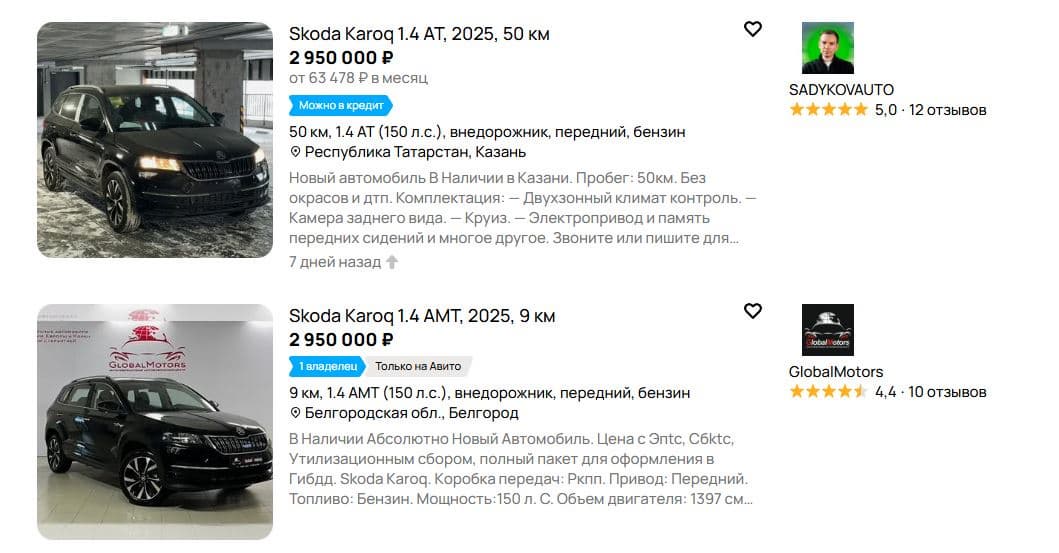Add first Skoda Karoq listing to favorites

tap(753, 29)
